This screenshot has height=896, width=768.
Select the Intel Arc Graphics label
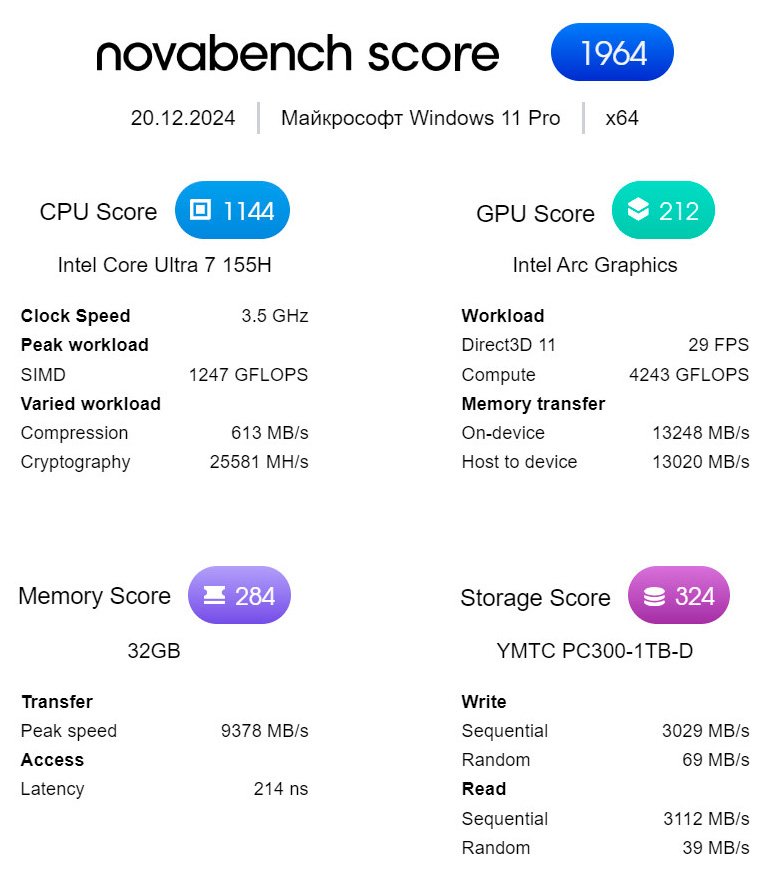tap(595, 265)
